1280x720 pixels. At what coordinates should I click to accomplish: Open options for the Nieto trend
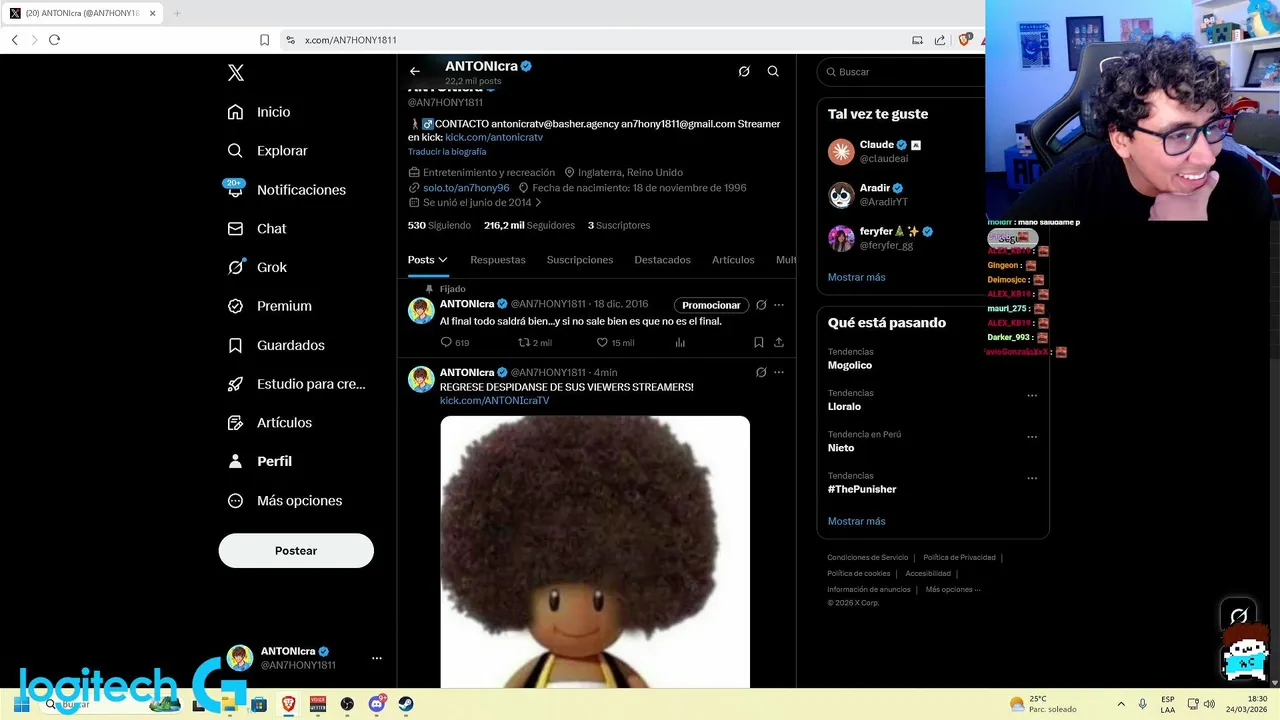[x=1032, y=437]
